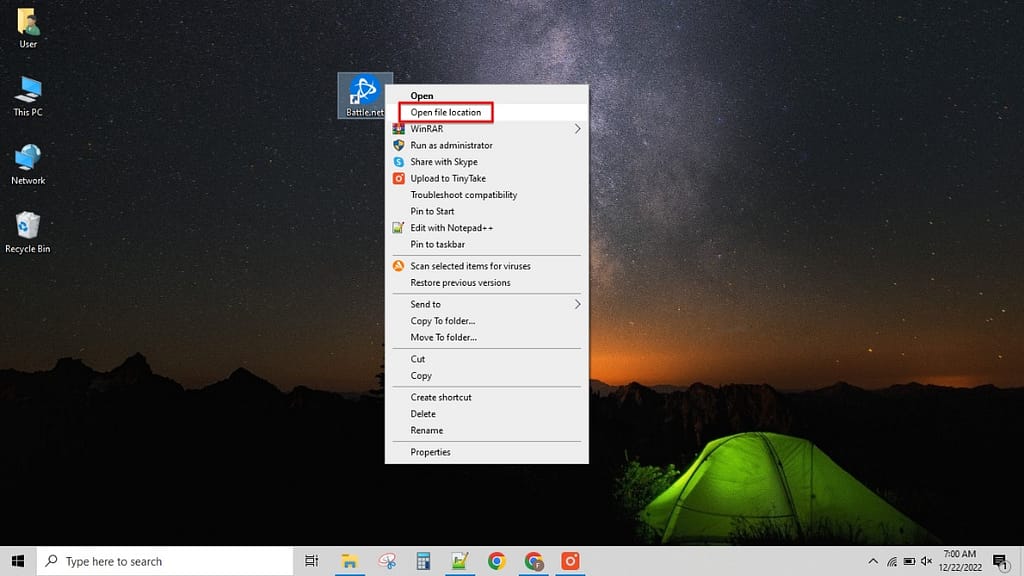
Task: Open Task View on the taskbar
Action: [312, 561]
